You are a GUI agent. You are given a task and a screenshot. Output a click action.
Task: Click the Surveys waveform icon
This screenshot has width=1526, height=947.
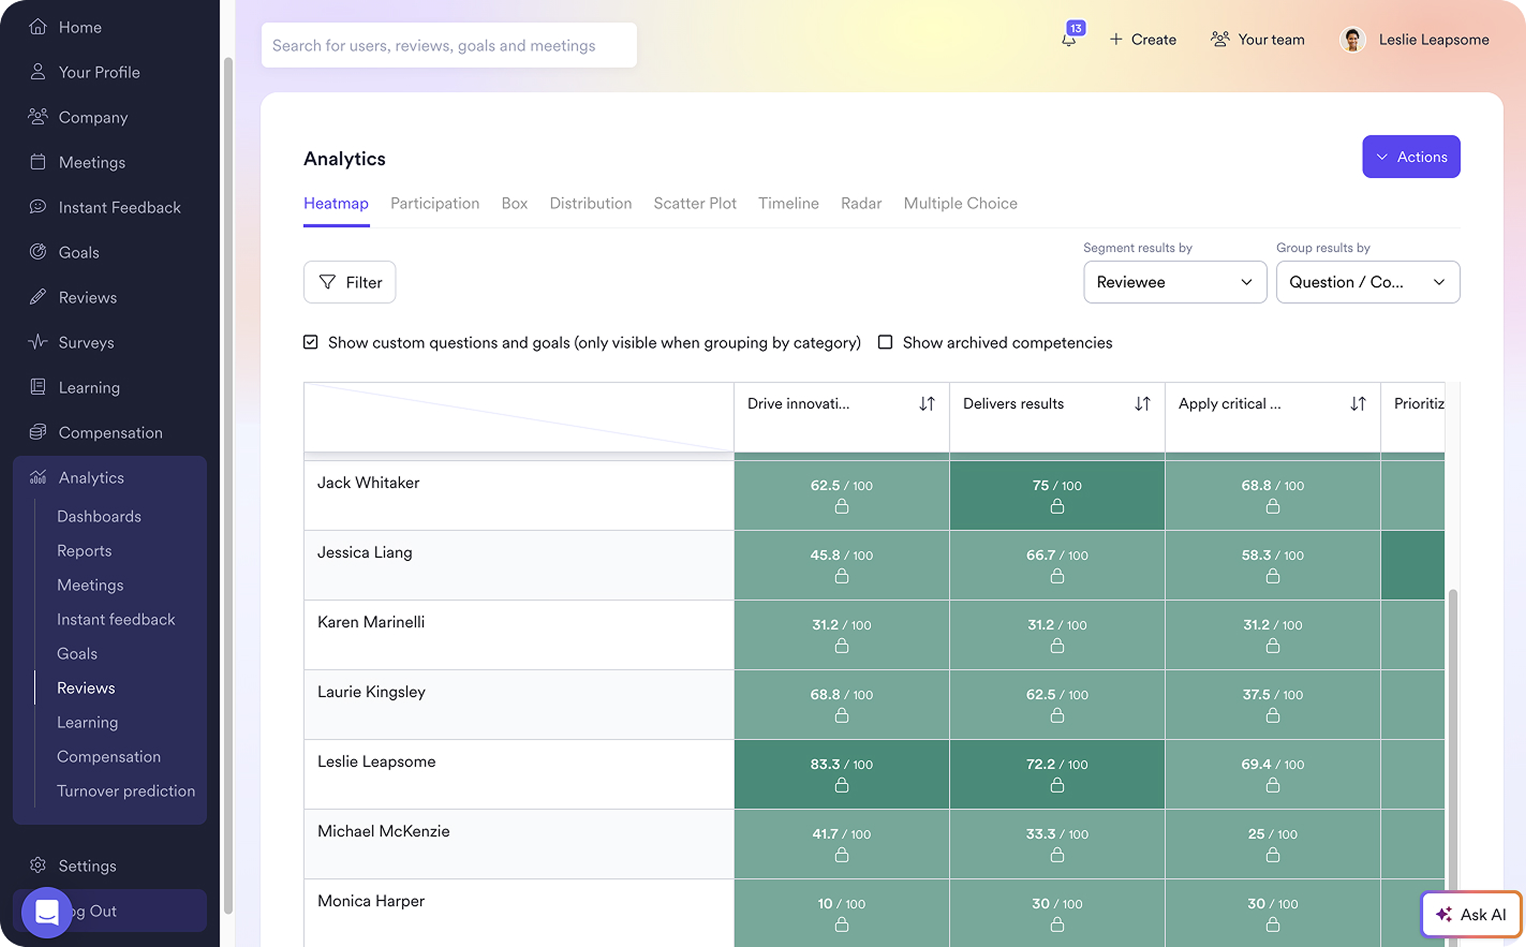pyautogui.click(x=37, y=342)
